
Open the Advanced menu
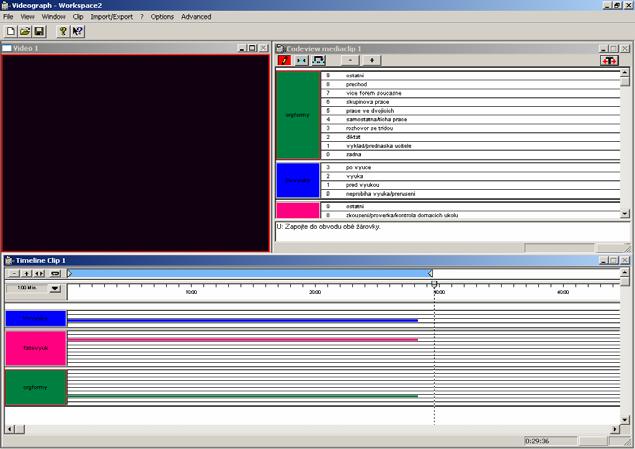click(x=196, y=17)
